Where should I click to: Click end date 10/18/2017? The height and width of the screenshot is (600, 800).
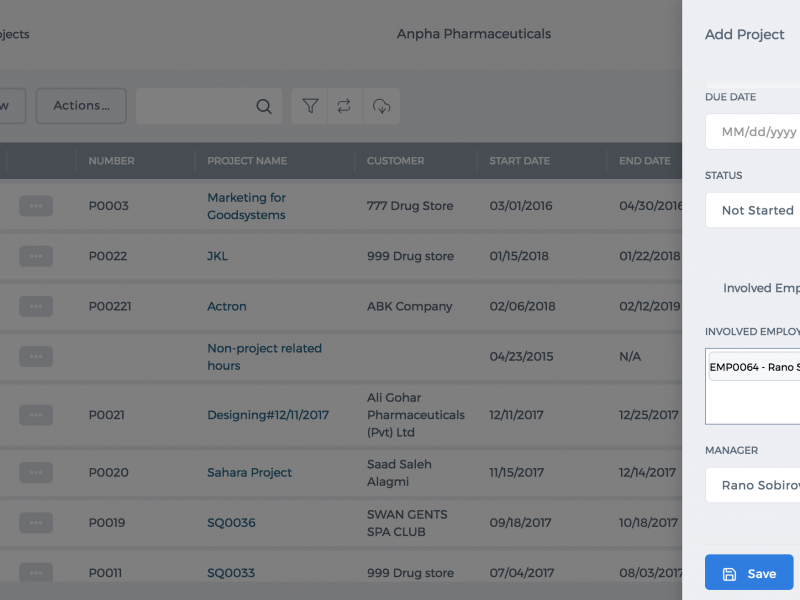click(648, 522)
